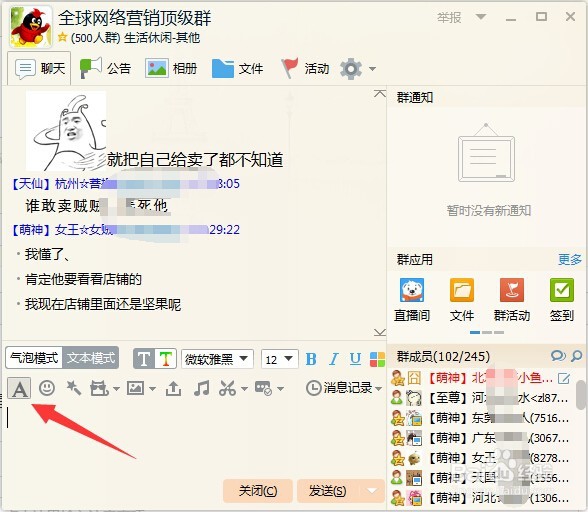Screen dimensions: 588x512
Task: Expand the send options arrow
Action: (x=372, y=491)
